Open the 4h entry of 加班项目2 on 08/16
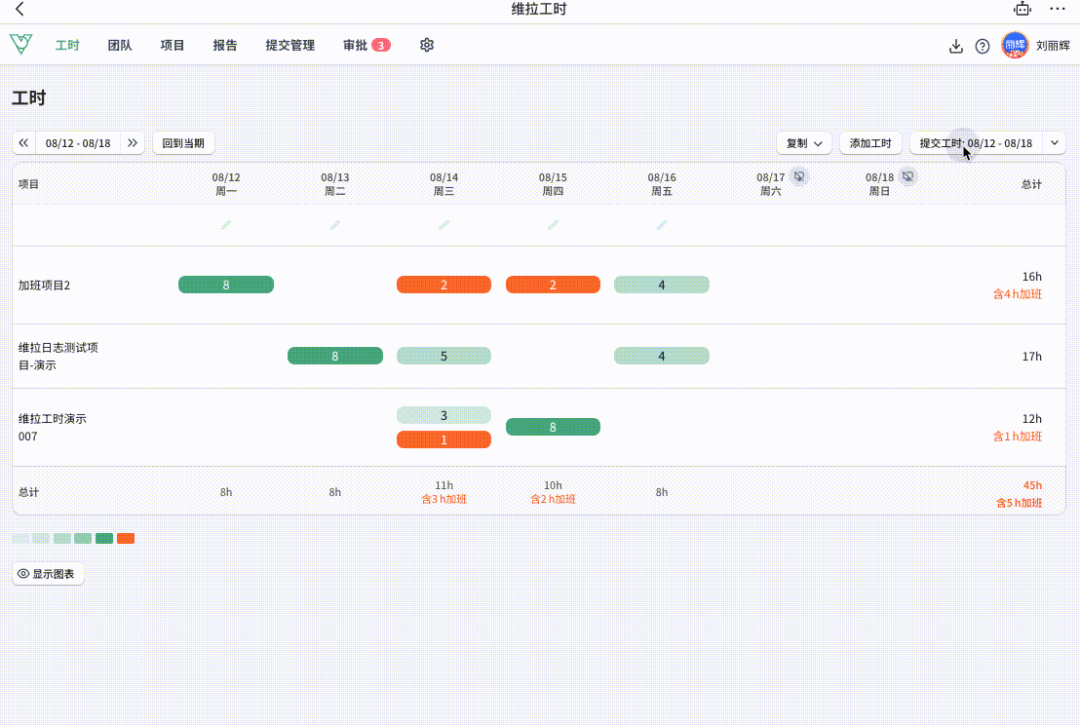The width and height of the screenshot is (1080, 725). [x=661, y=285]
